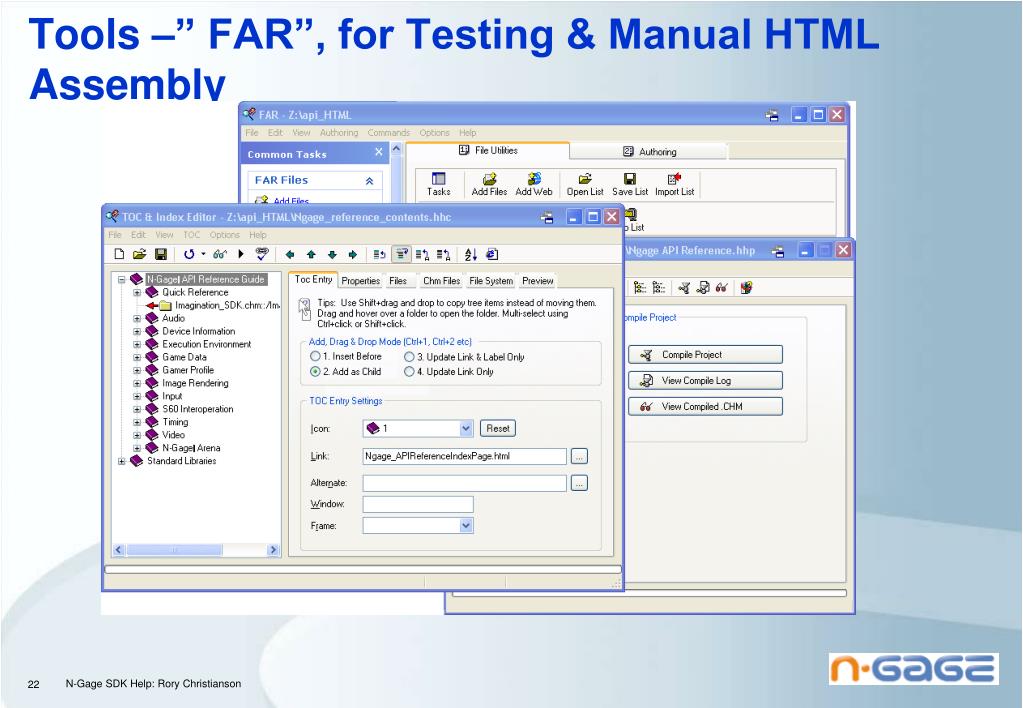Move TOC item down with green arrow
Screen dimensions: 1023x708
tap(332, 255)
